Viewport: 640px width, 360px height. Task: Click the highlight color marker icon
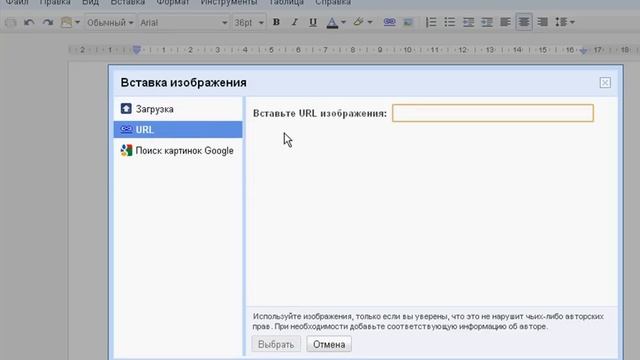[x=358, y=22]
